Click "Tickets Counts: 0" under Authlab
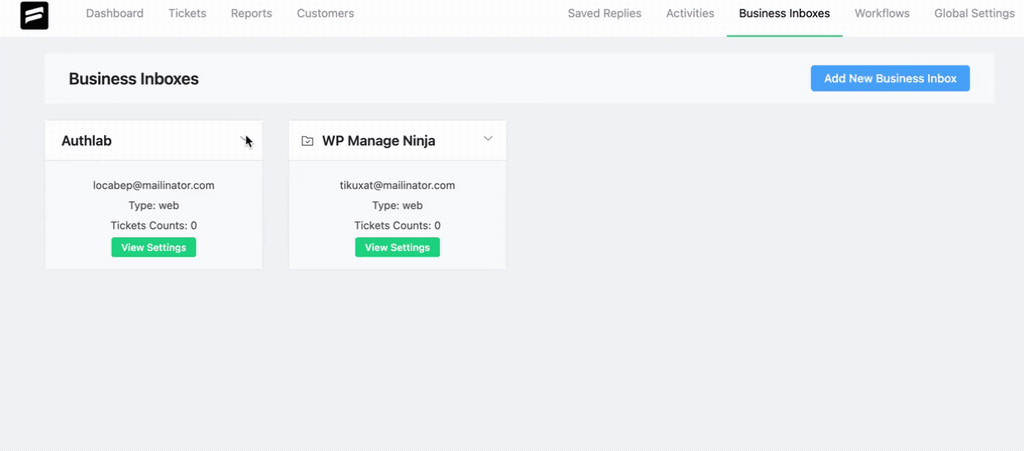 click(153, 226)
